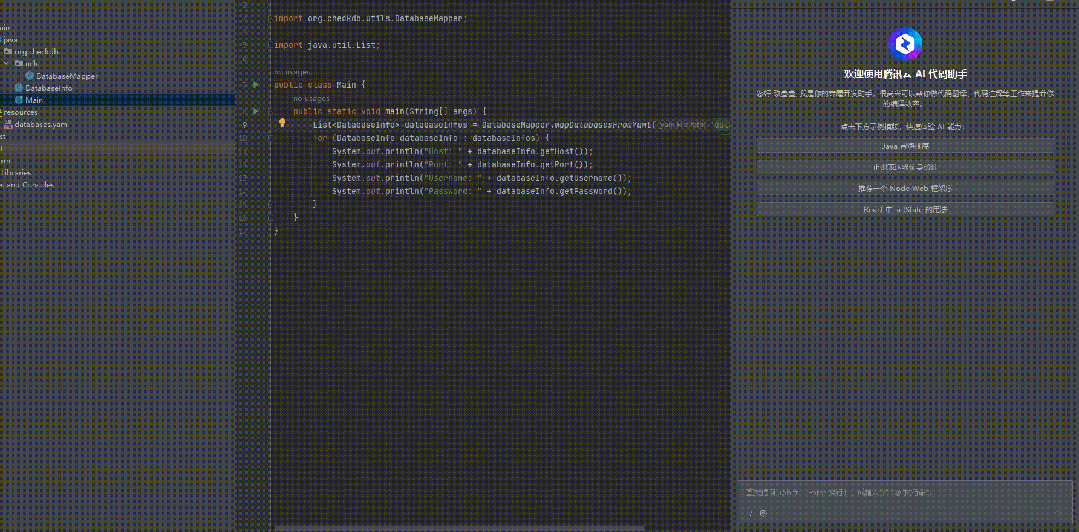
Task: Click the 'import org.checkdb.utils.DatabaseMapper' line
Action: tap(371, 18)
